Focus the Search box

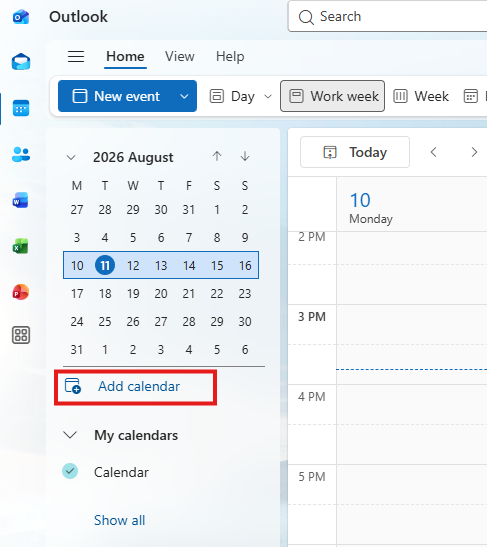tap(387, 16)
